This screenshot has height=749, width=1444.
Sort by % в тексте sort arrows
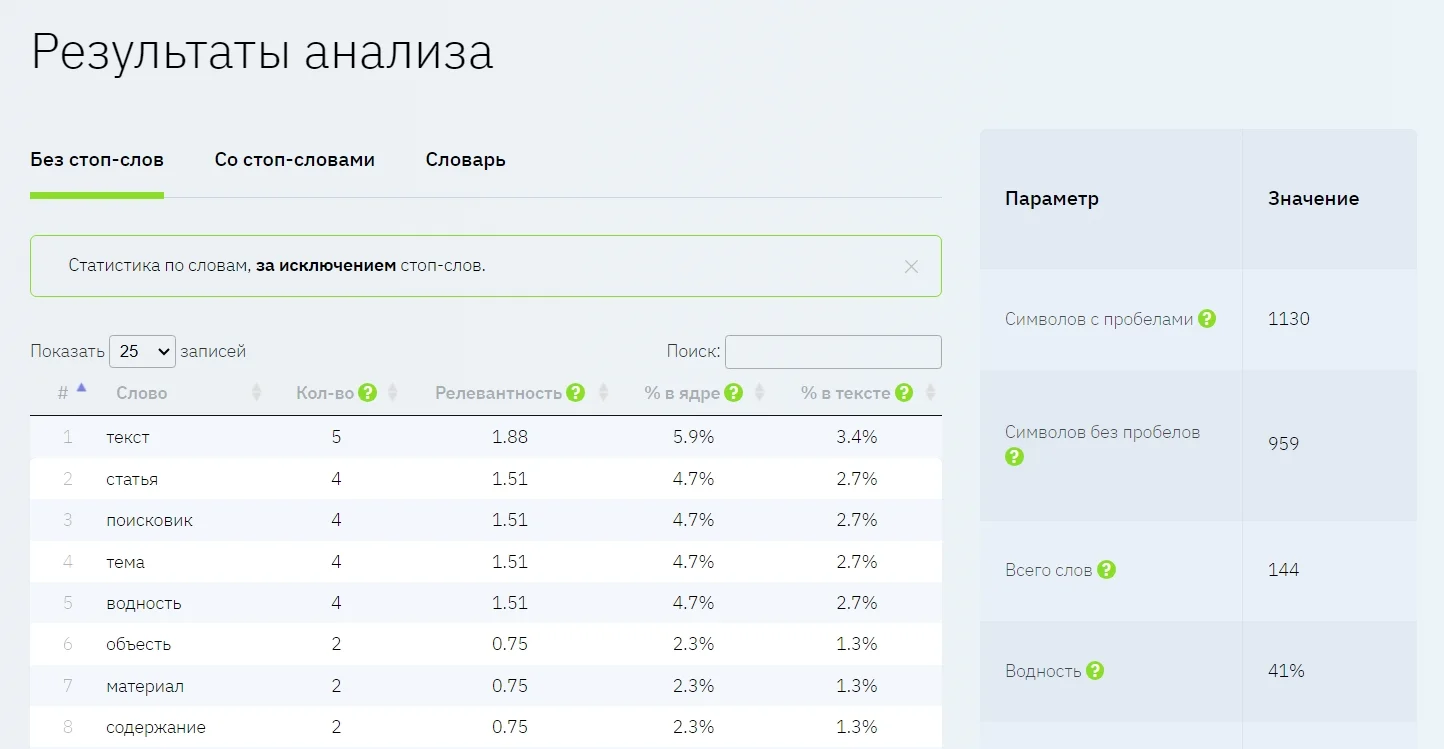[931, 393]
